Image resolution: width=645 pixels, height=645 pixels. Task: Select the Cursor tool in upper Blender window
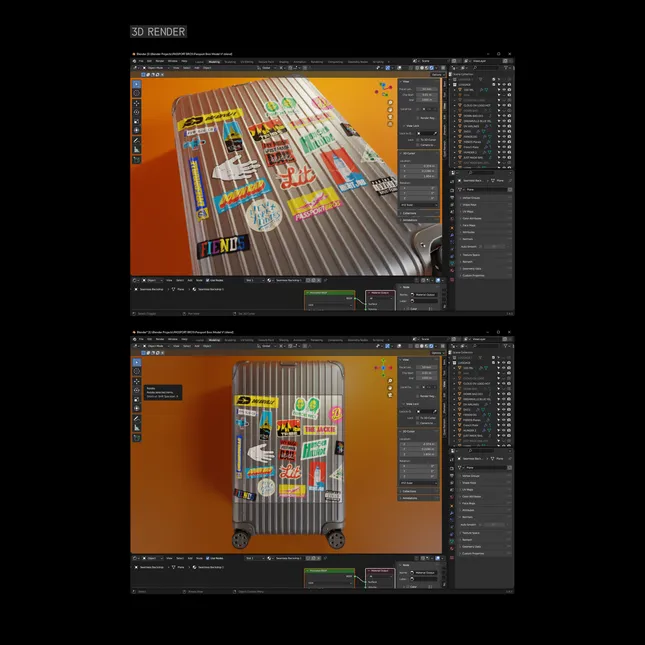click(x=137, y=93)
